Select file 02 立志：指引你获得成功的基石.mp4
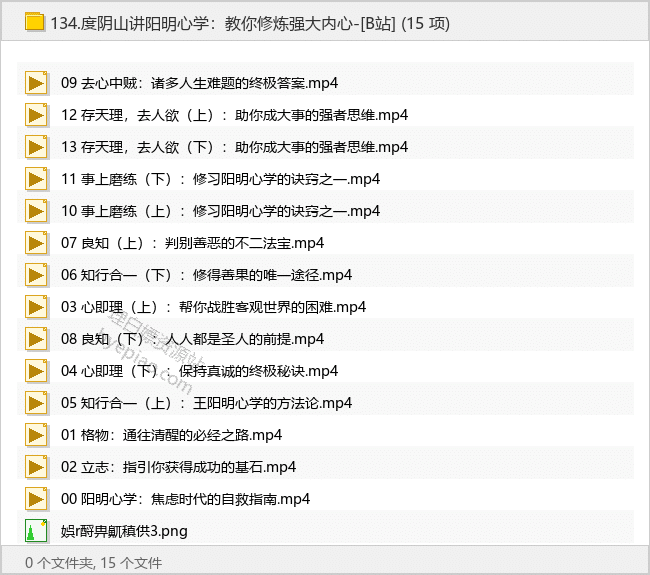This screenshot has width=650, height=575. [x=178, y=467]
